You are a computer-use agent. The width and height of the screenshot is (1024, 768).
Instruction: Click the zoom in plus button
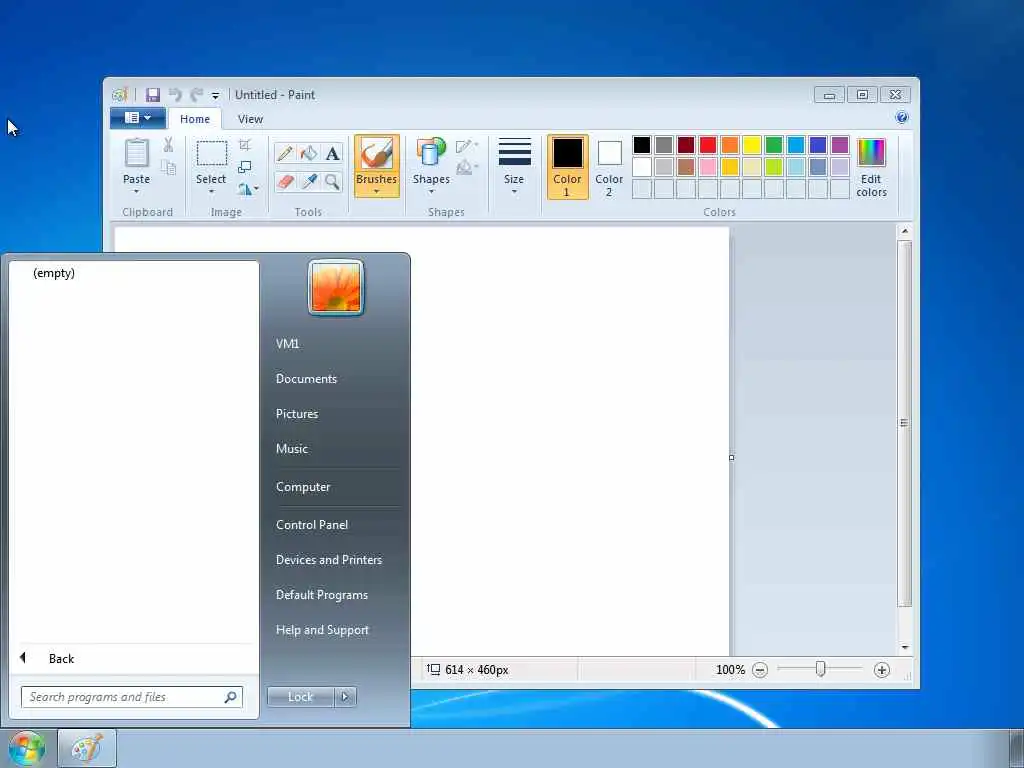point(882,670)
